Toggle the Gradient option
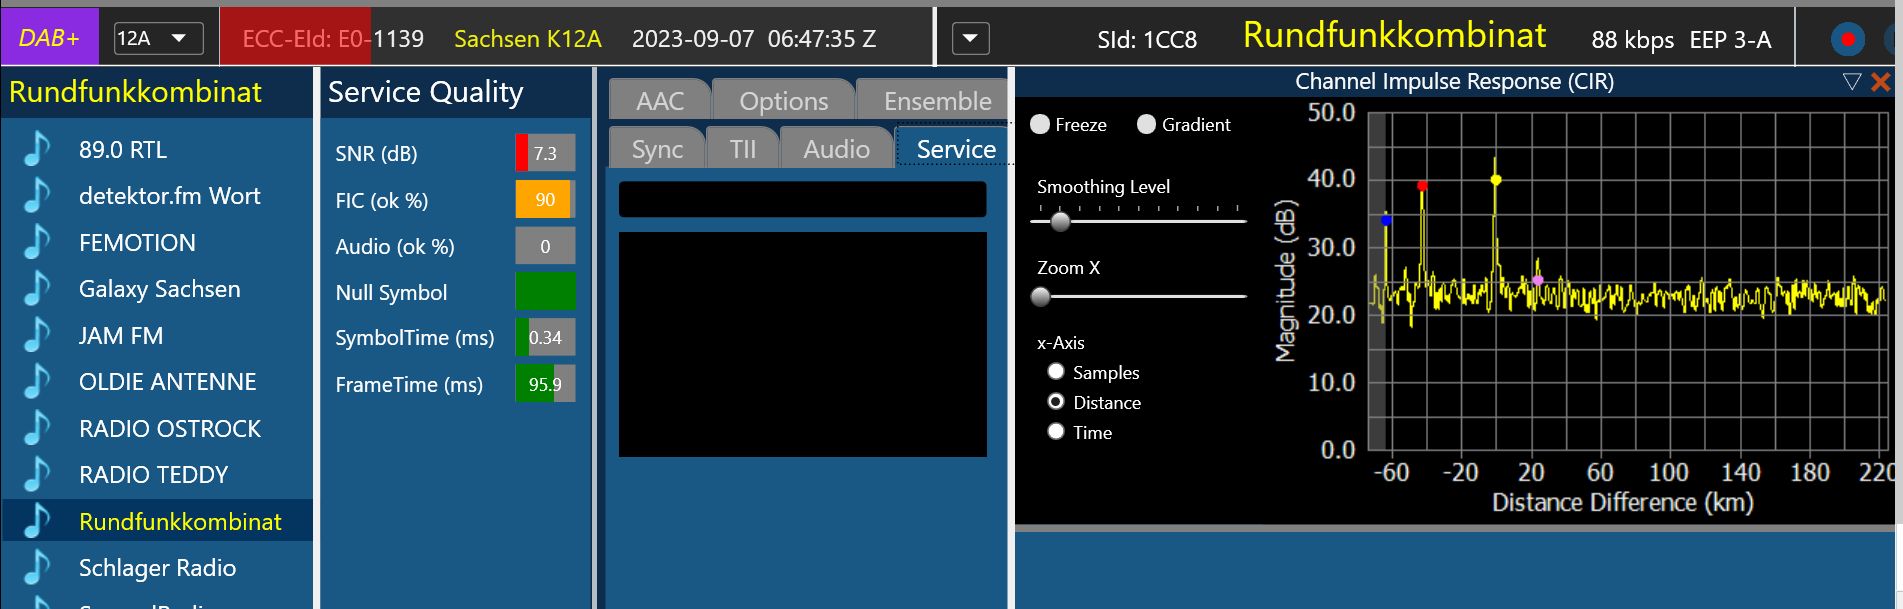The width and height of the screenshot is (1903, 609). click(x=1146, y=124)
